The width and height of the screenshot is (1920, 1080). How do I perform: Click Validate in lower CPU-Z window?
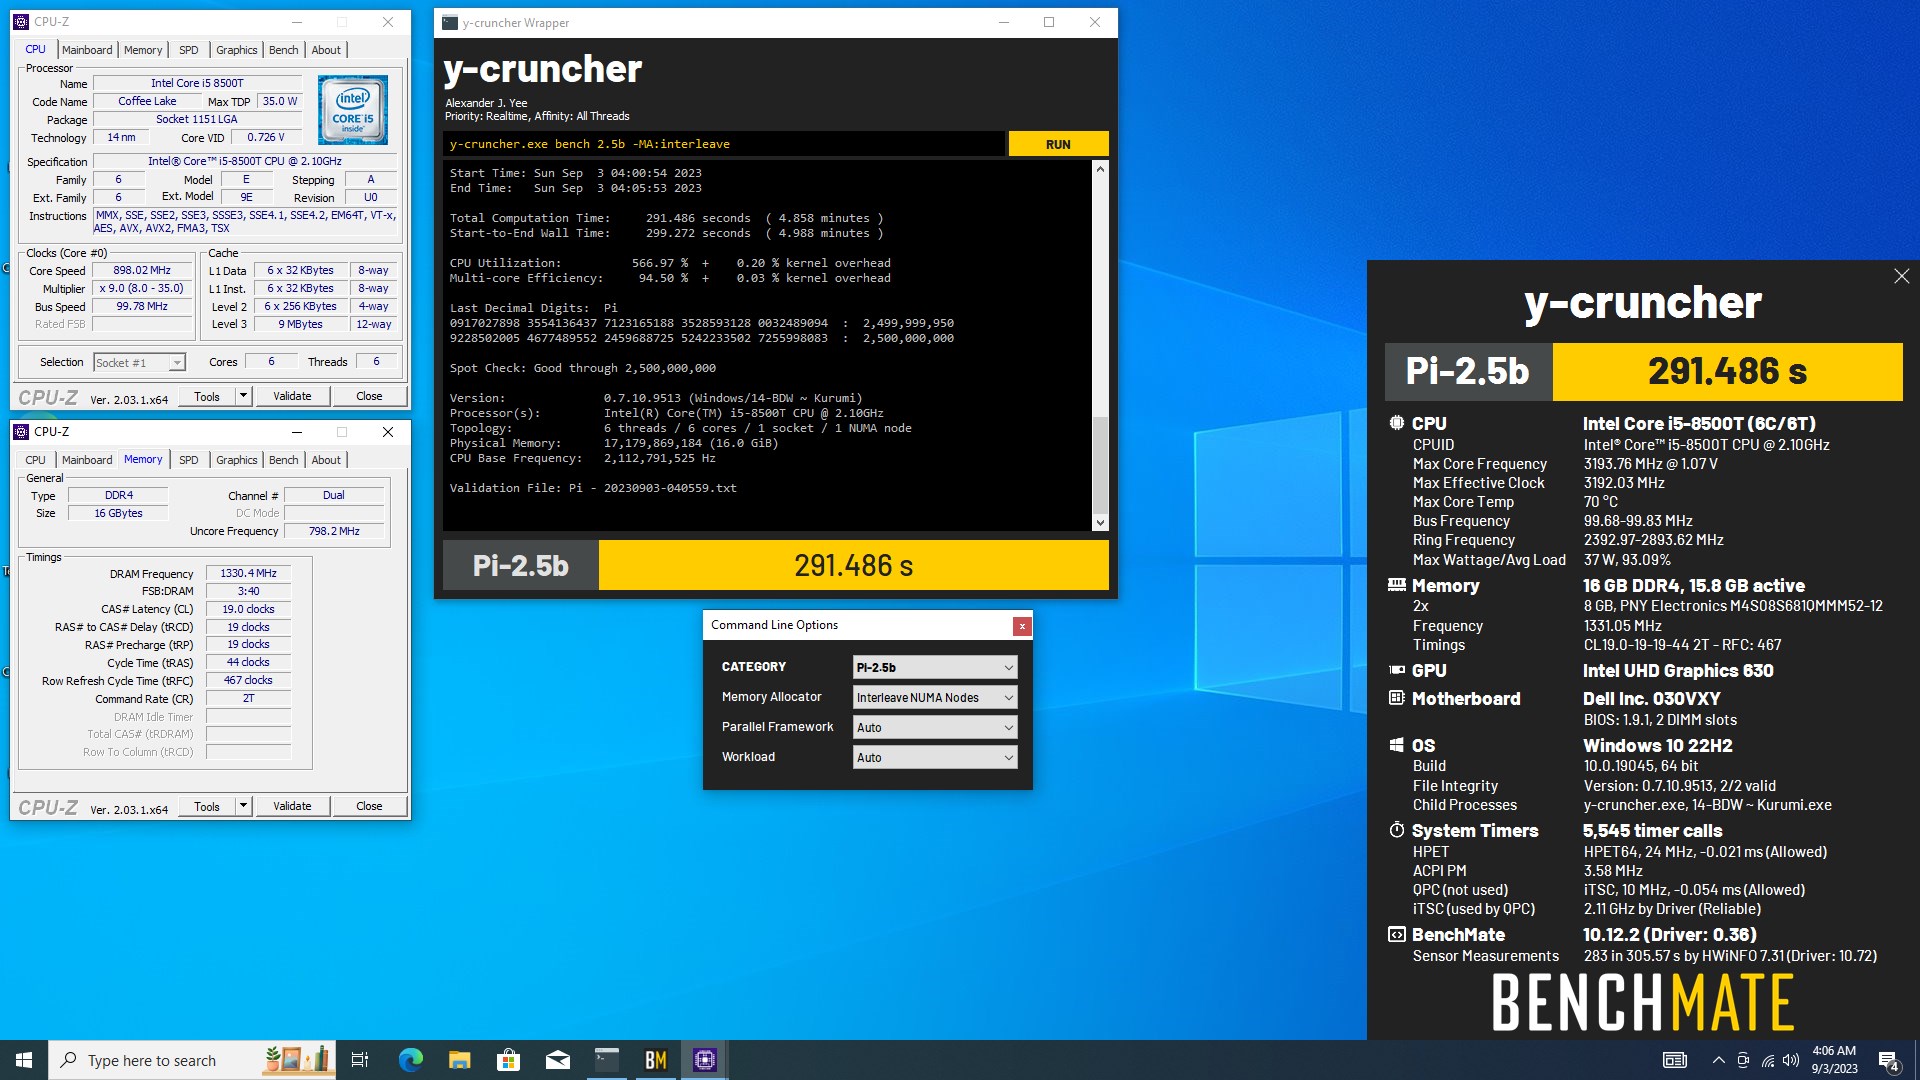point(292,806)
